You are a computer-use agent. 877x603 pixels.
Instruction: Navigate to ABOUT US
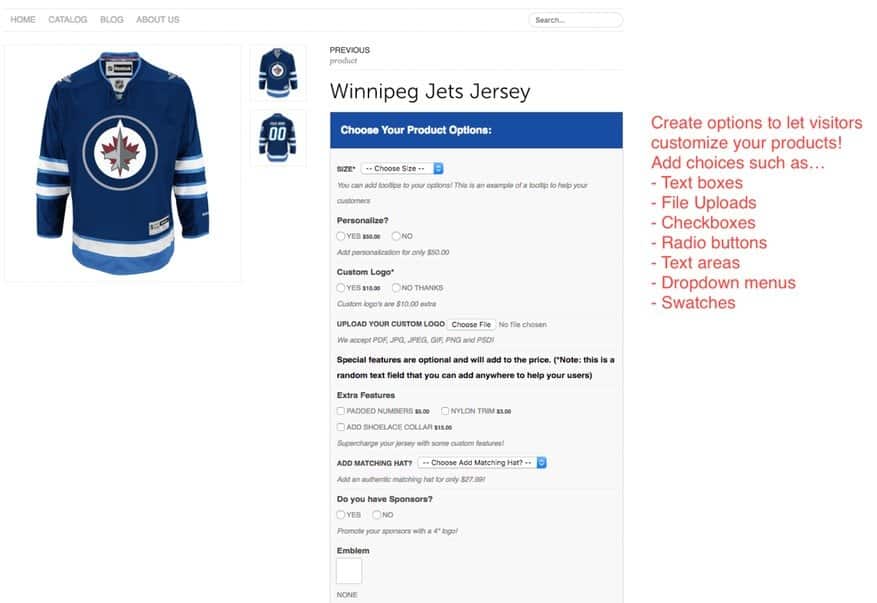click(x=158, y=20)
